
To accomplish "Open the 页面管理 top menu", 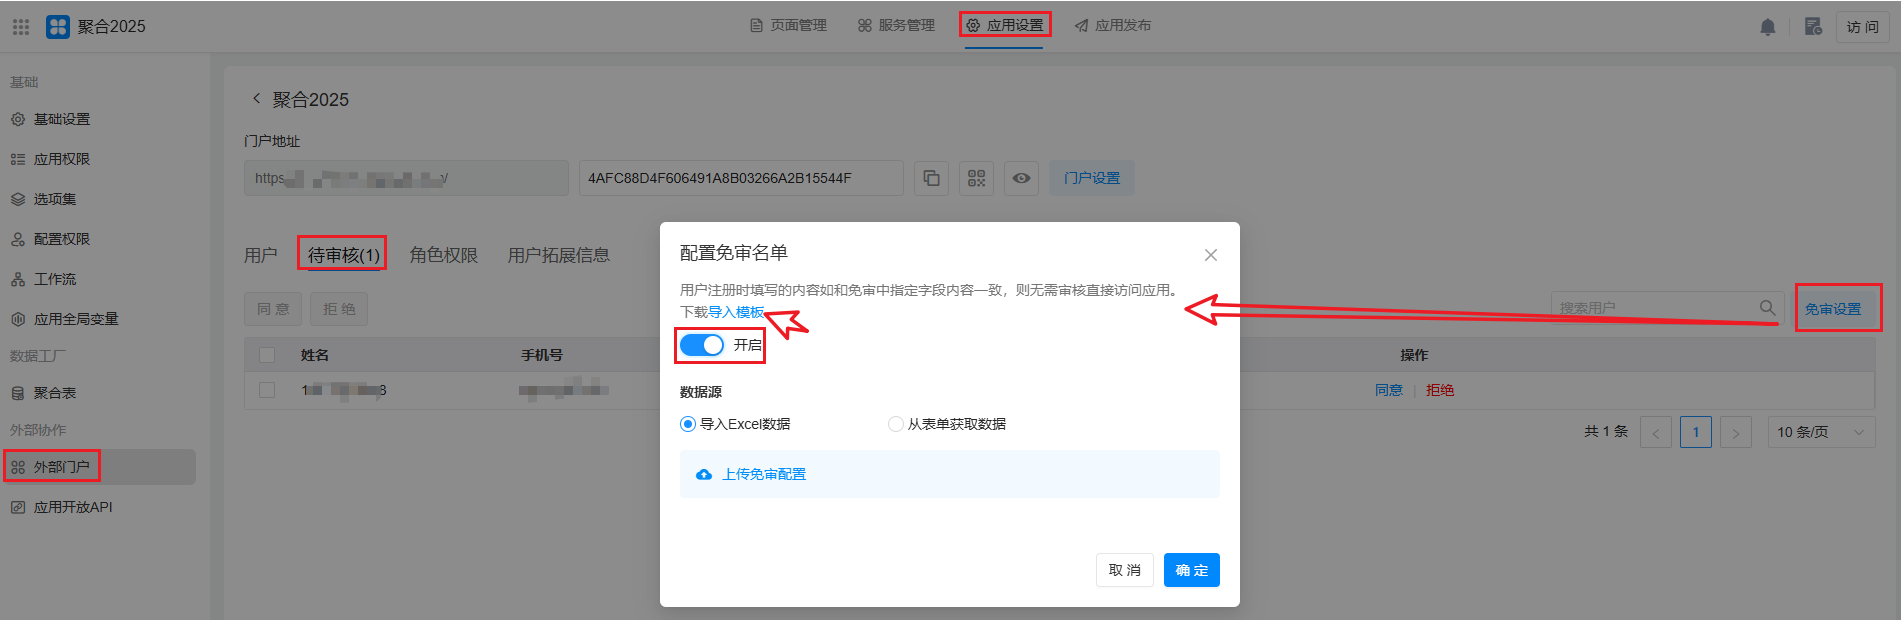I will click(x=788, y=25).
